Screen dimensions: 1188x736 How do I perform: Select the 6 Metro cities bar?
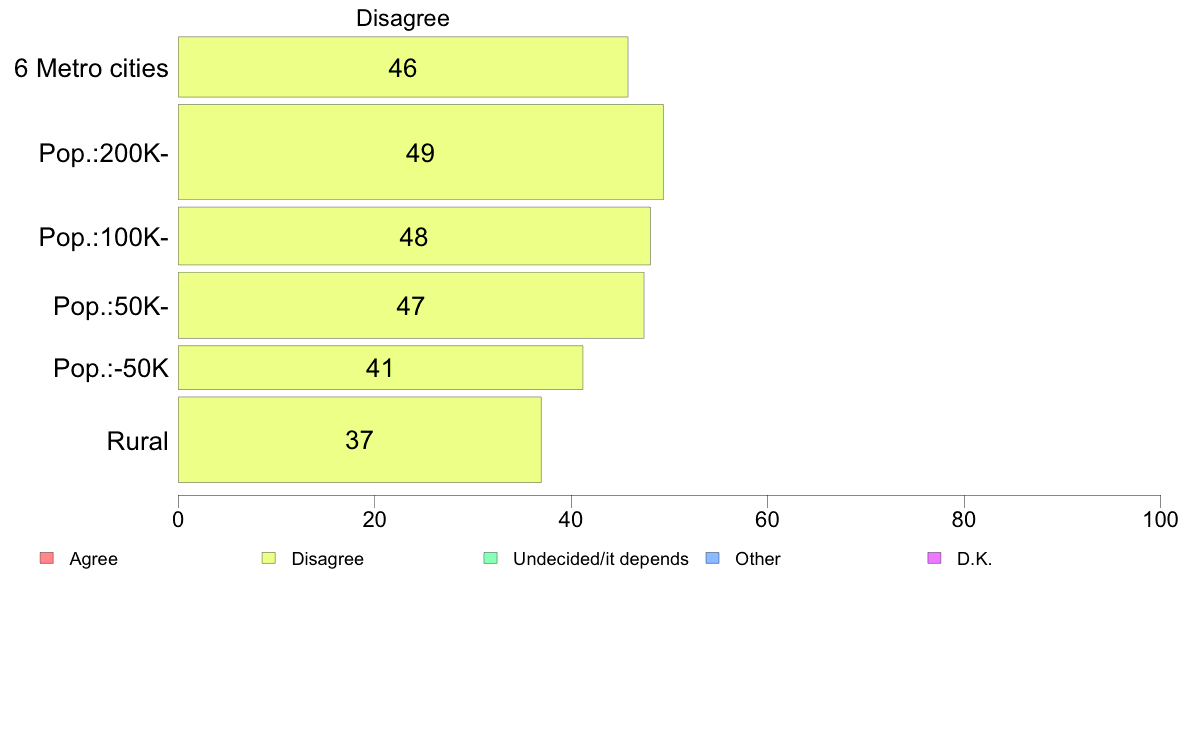403,67
